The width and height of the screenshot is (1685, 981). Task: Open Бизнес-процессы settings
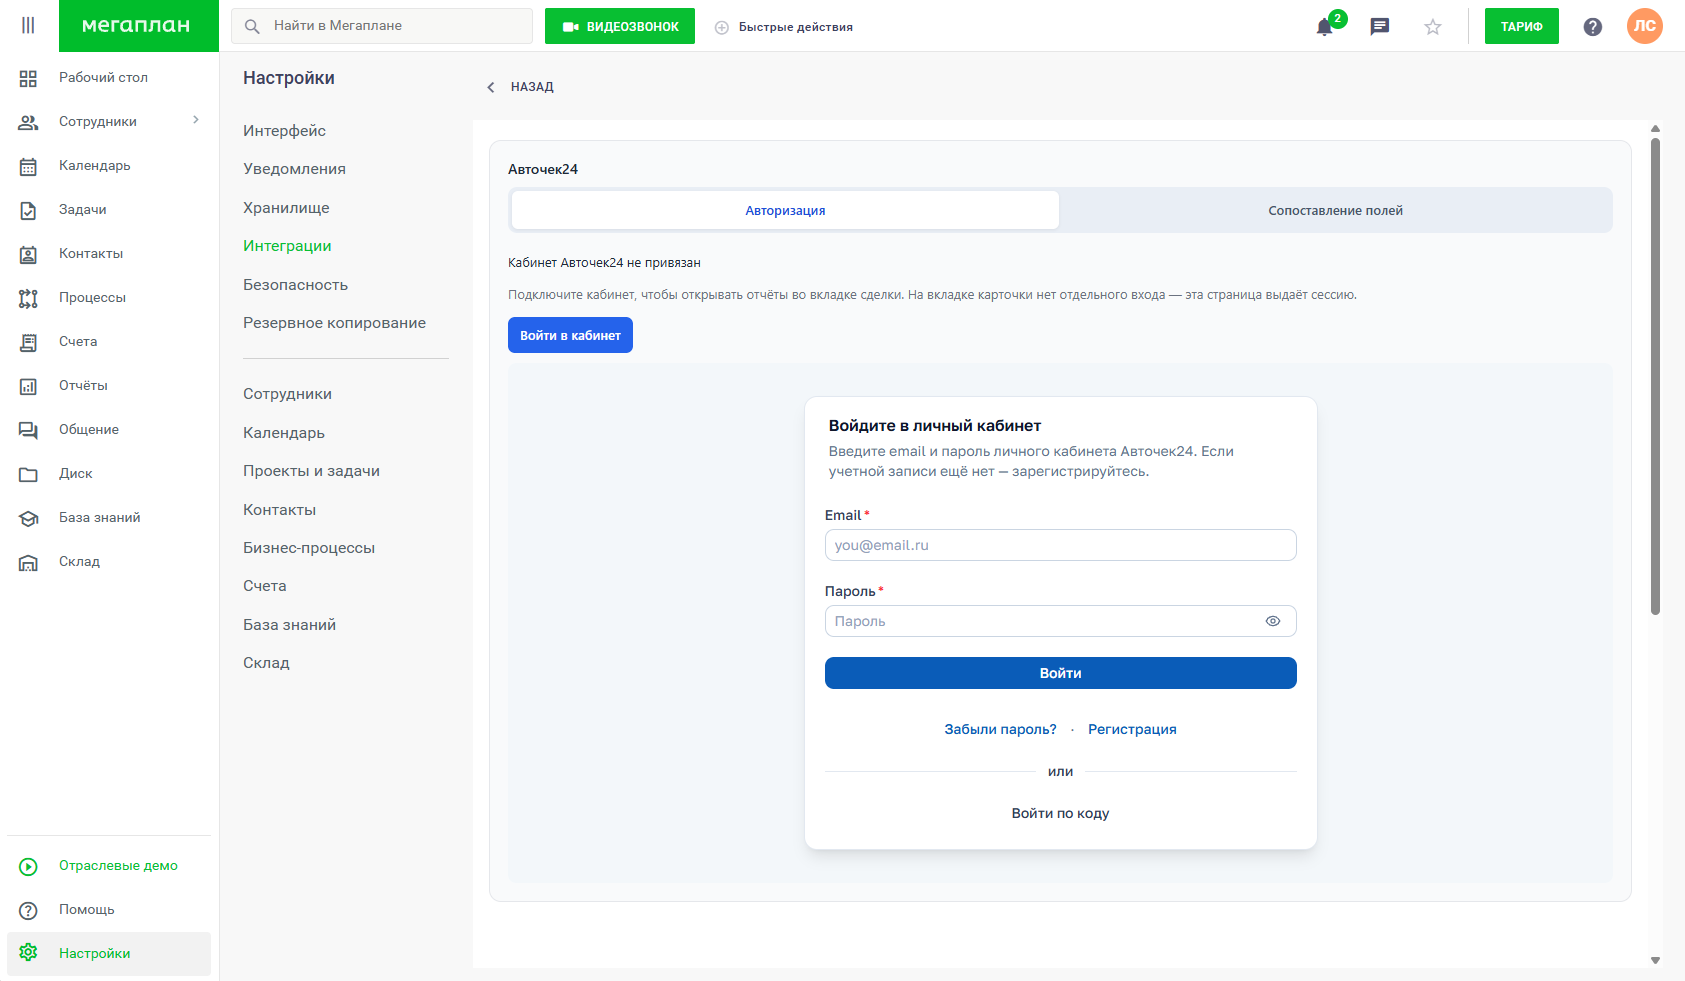pos(309,548)
